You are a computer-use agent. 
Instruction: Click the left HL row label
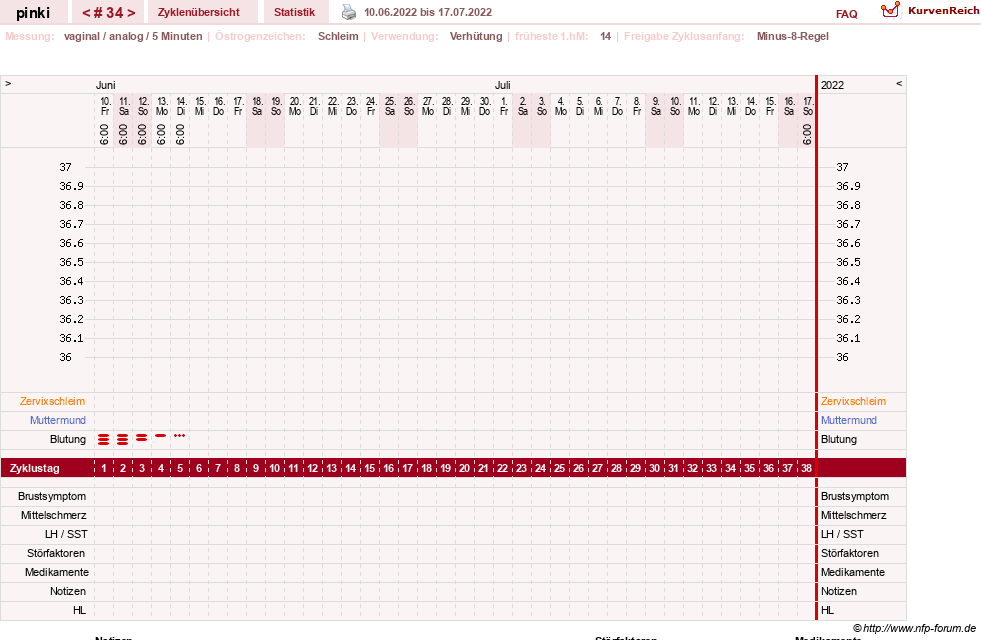79,610
